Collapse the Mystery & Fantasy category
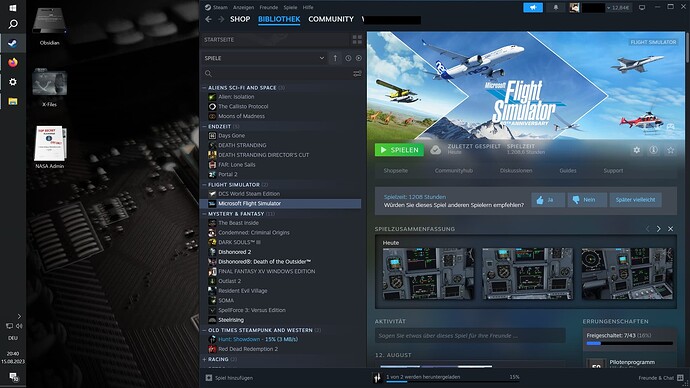This screenshot has width=690, height=388. pos(205,214)
